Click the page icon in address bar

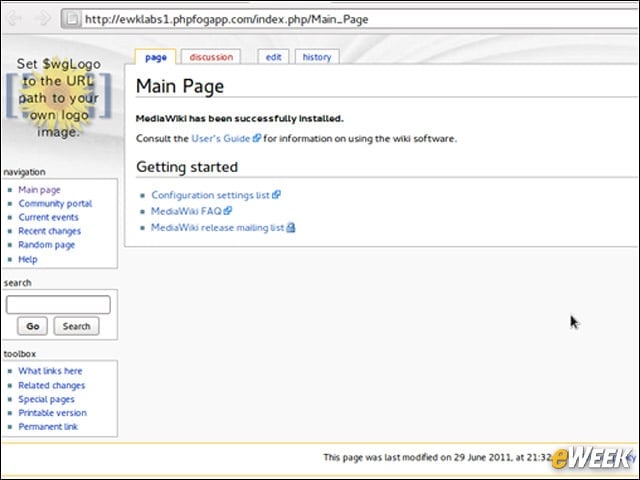tap(72, 19)
